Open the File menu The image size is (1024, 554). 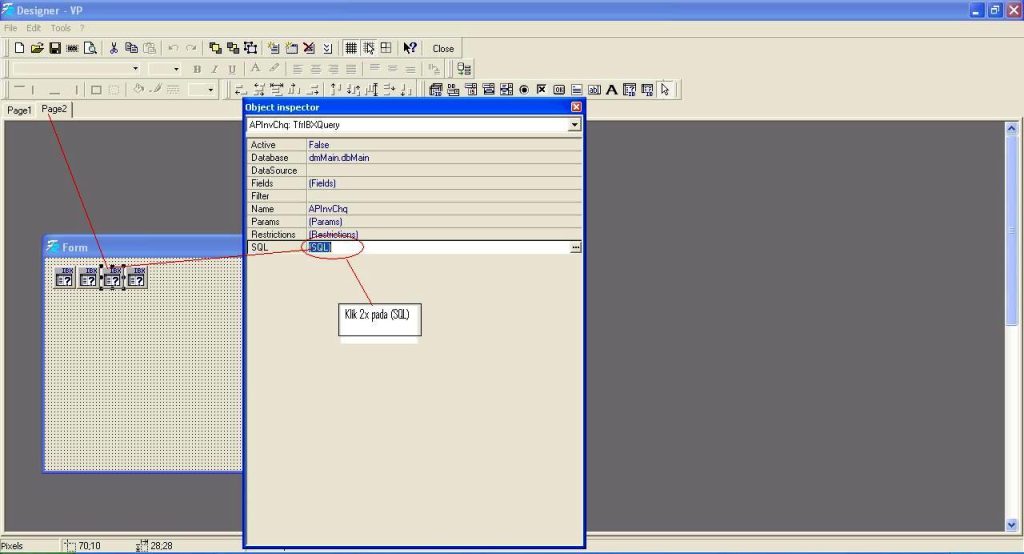pyautogui.click(x=10, y=28)
